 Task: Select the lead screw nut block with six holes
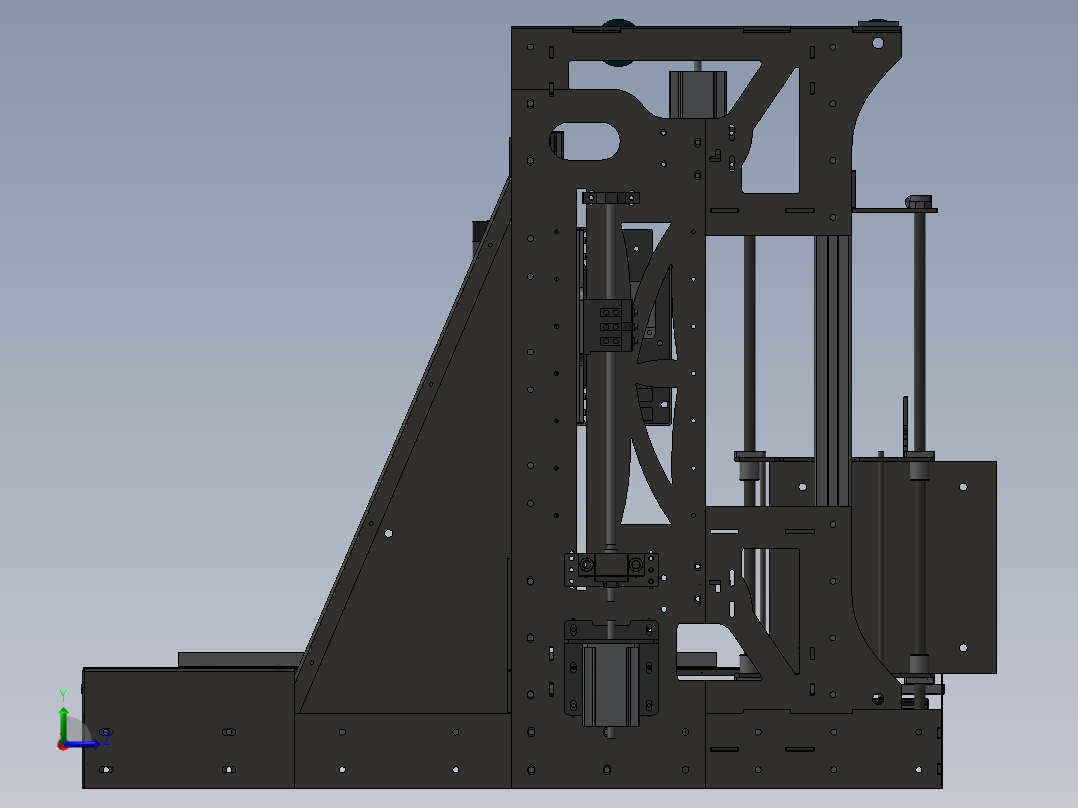608,327
